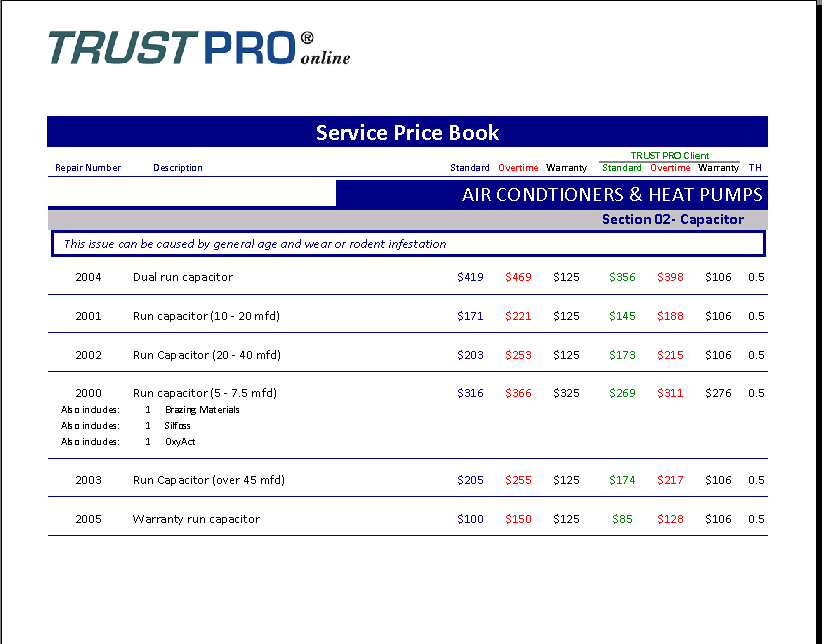The height and width of the screenshot is (644, 822).
Task: Click the $203 standard price
Action: pos(470,355)
